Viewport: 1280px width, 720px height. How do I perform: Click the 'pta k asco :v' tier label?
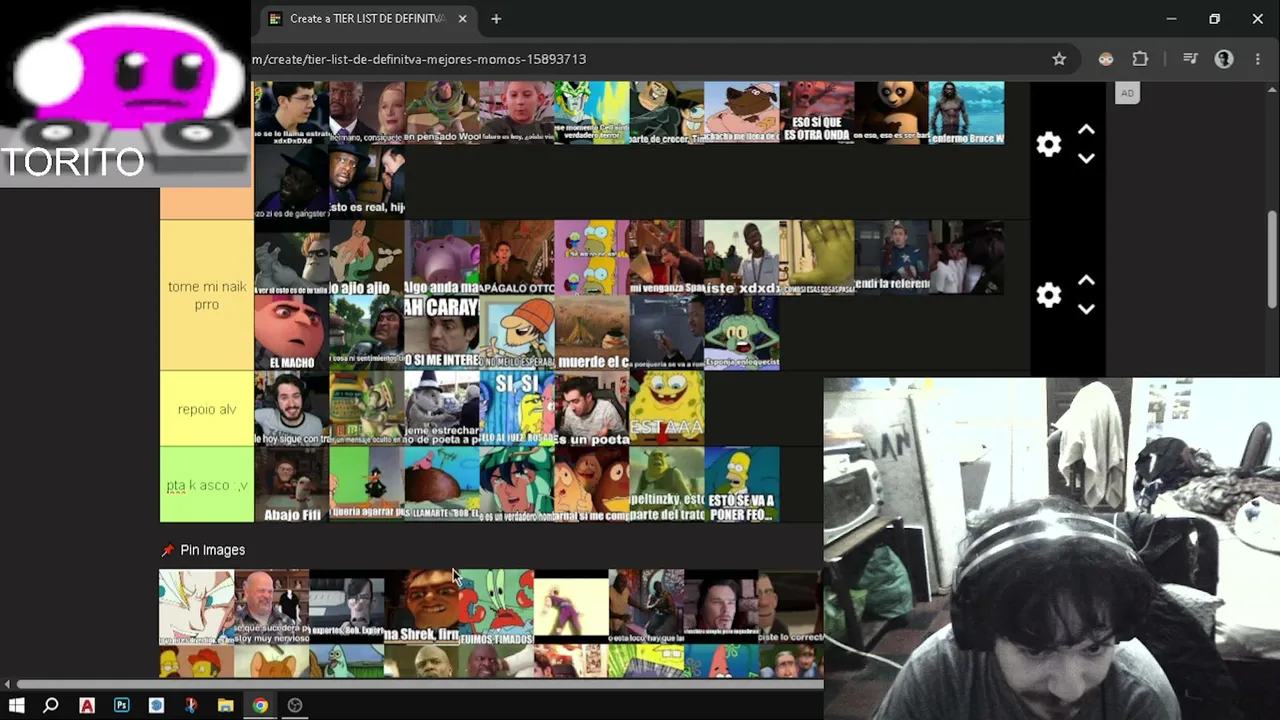click(x=207, y=485)
